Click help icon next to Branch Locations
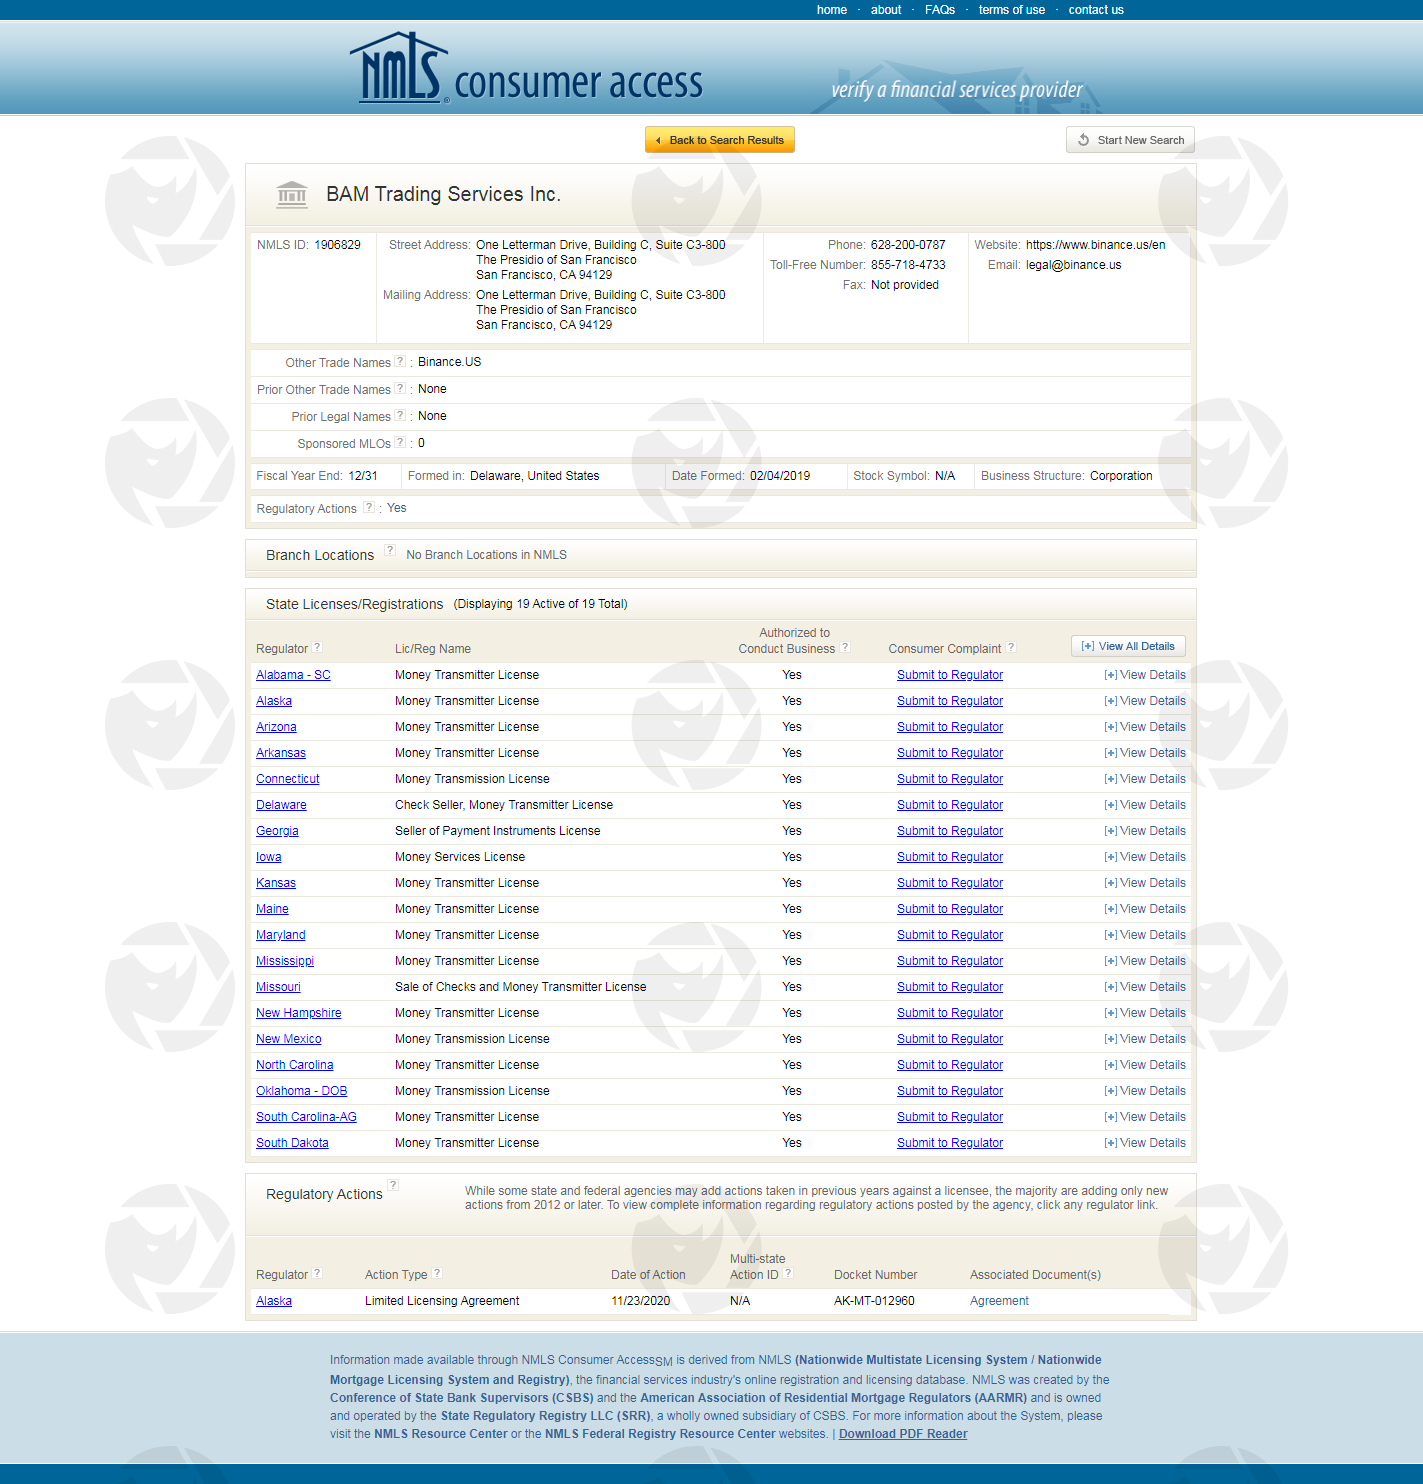 click(390, 550)
